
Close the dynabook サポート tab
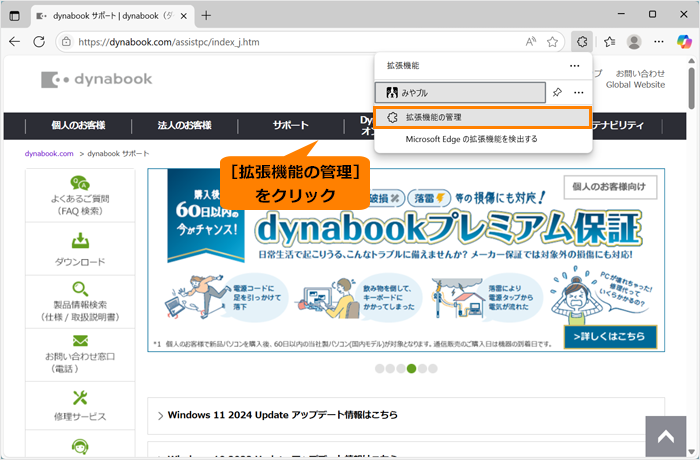click(x=183, y=16)
